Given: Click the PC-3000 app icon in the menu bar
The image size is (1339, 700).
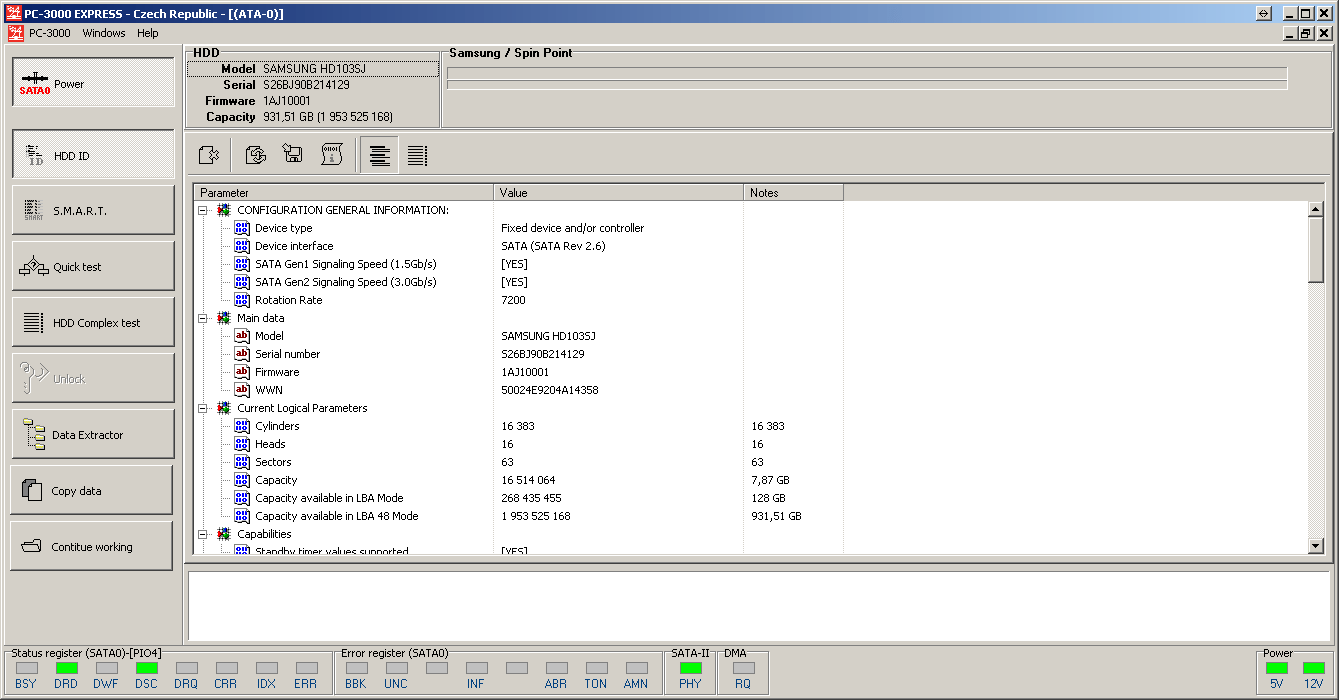Looking at the screenshot, I should [15, 33].
